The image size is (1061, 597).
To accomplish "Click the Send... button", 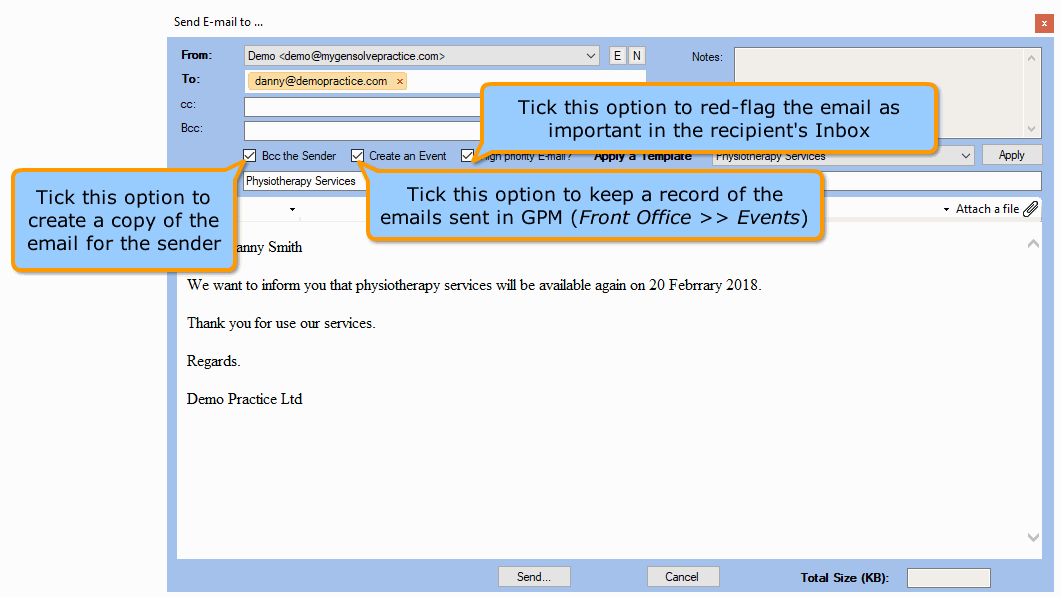I will (x=534, y=577).
